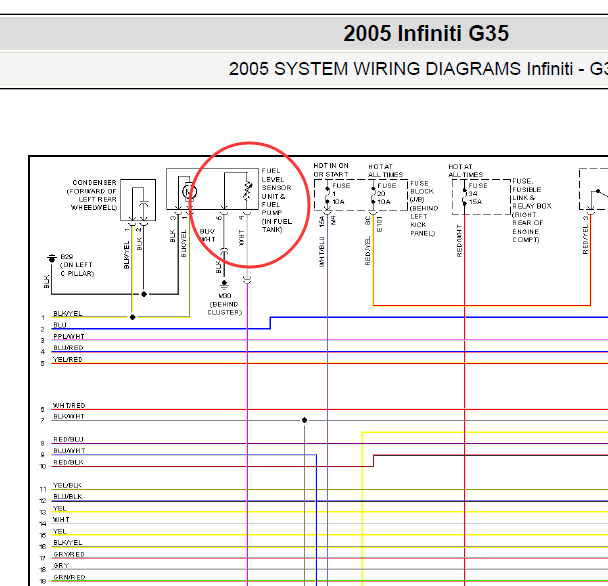Image resolution: width=608 pixels, height=586 pixels.
Task: Select the WHT/RED wire label on row 6
Action: 69,405
